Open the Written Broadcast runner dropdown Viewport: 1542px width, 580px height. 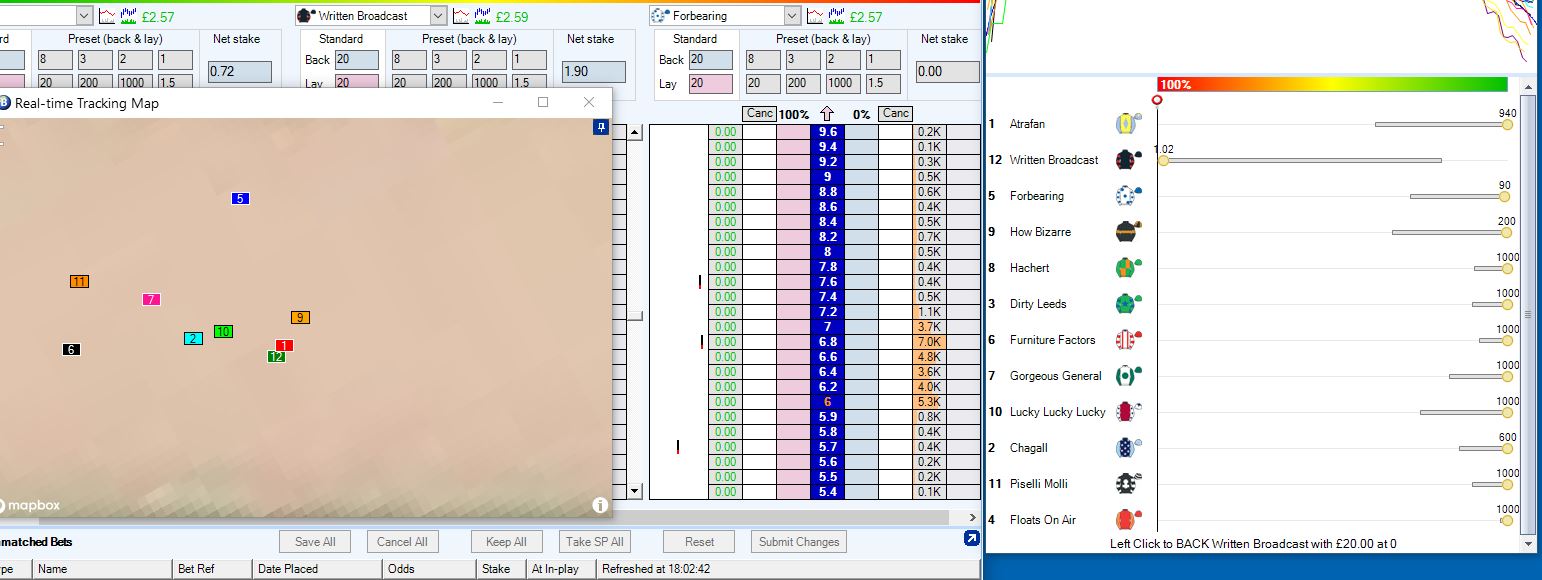(x=438, y=16)
